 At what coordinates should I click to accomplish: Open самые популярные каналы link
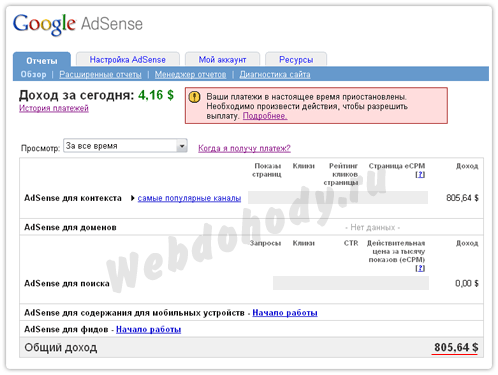(x=189, y=198)
